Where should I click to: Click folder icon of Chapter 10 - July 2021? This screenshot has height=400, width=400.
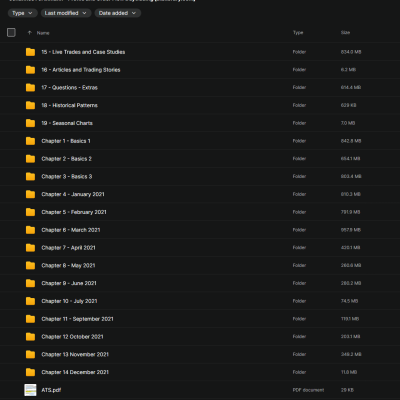click(x=30, y=301)
